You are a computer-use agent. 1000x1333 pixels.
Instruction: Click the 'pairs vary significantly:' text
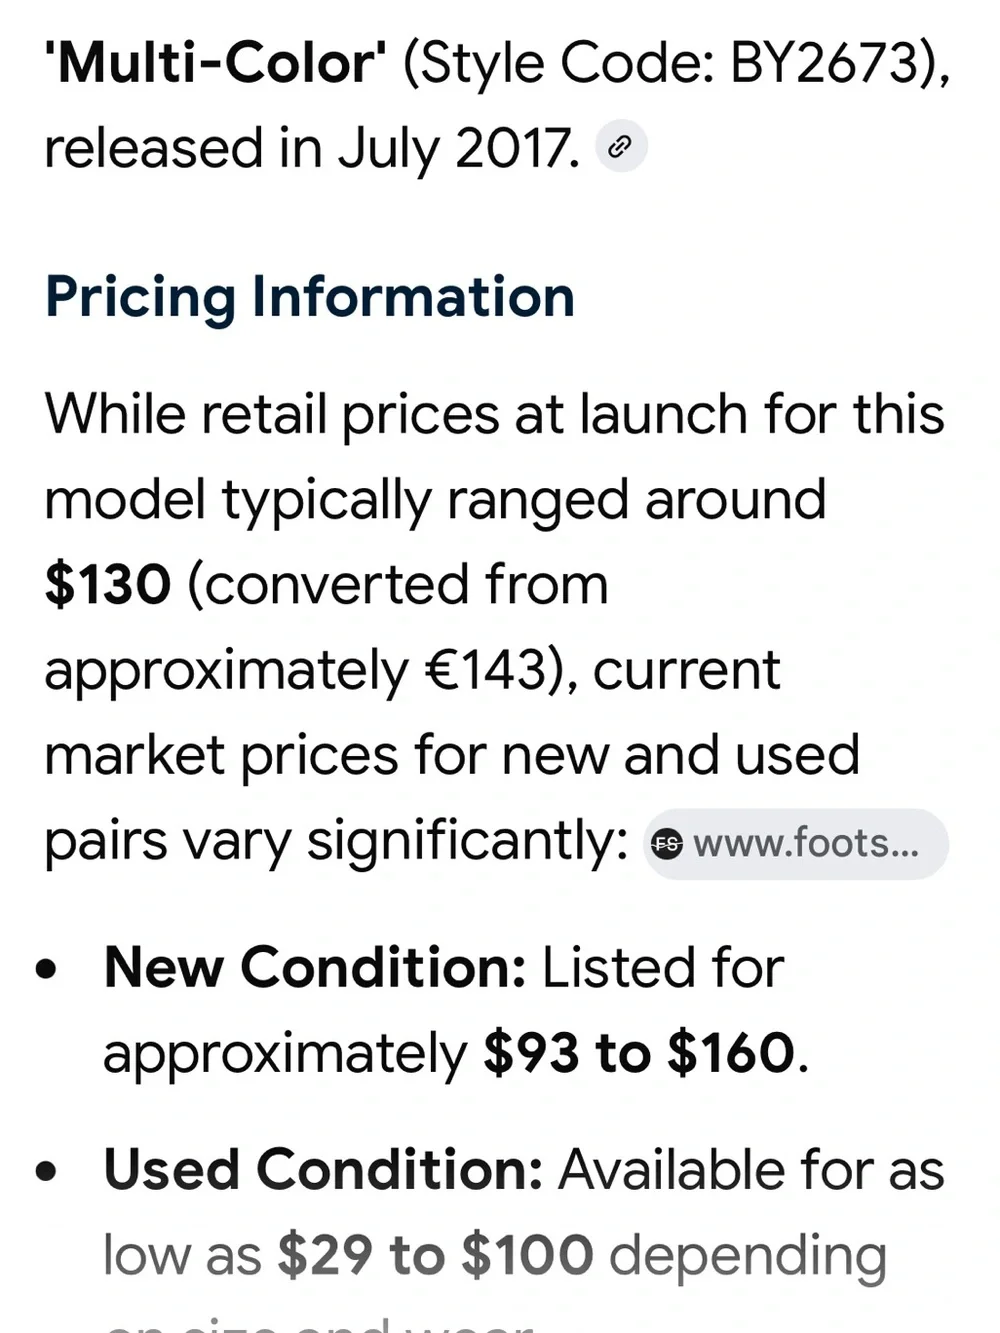(336, 842)
